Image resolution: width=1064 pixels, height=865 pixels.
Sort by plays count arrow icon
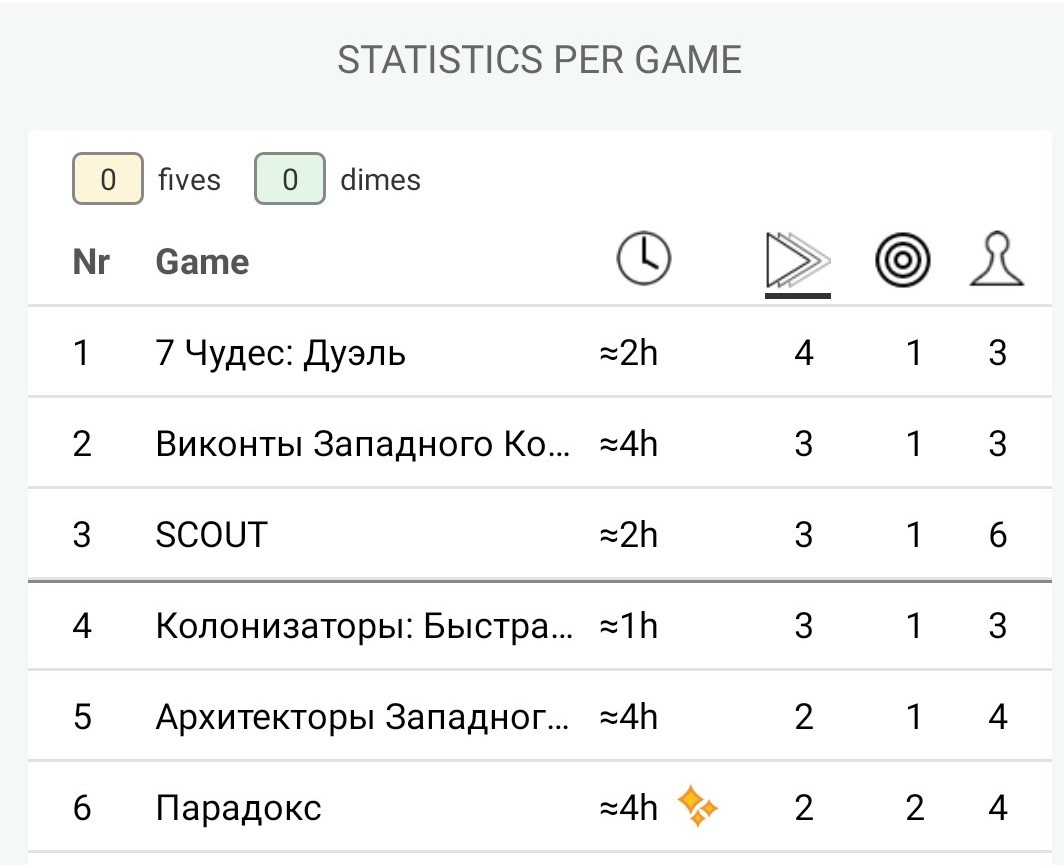click(798, 263)
